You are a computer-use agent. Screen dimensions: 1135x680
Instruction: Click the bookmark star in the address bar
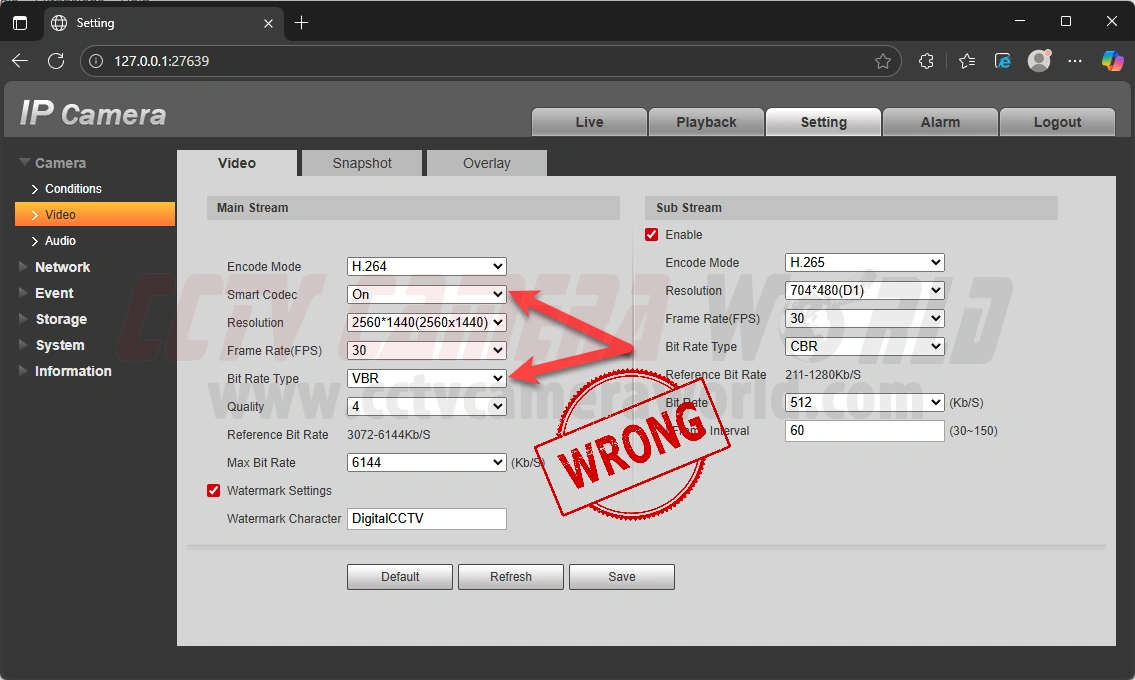coord(882,61)
